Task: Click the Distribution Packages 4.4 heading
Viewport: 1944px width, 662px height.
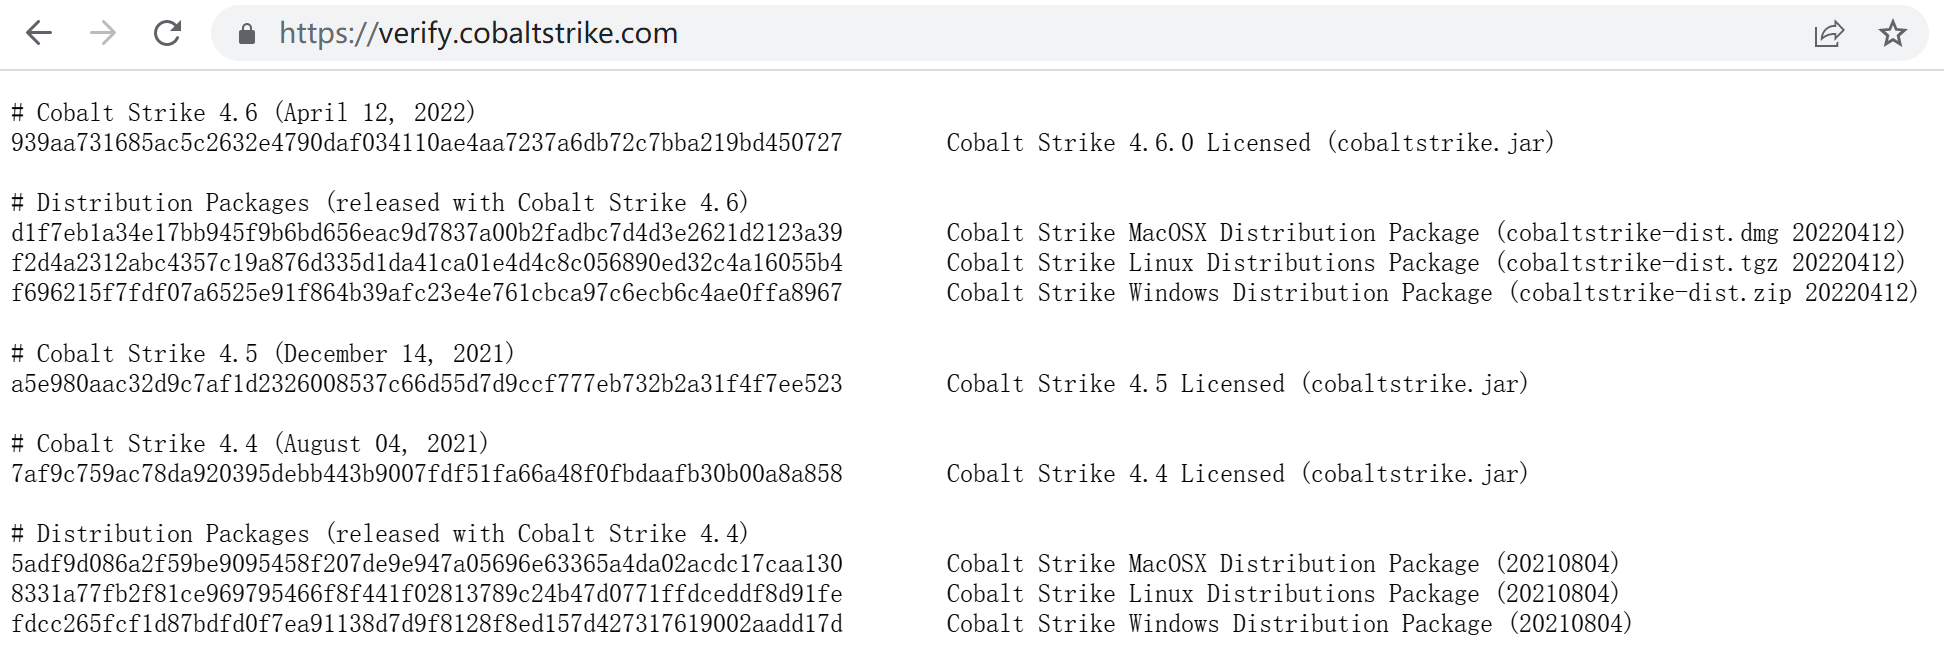Action: click(380, 534)
